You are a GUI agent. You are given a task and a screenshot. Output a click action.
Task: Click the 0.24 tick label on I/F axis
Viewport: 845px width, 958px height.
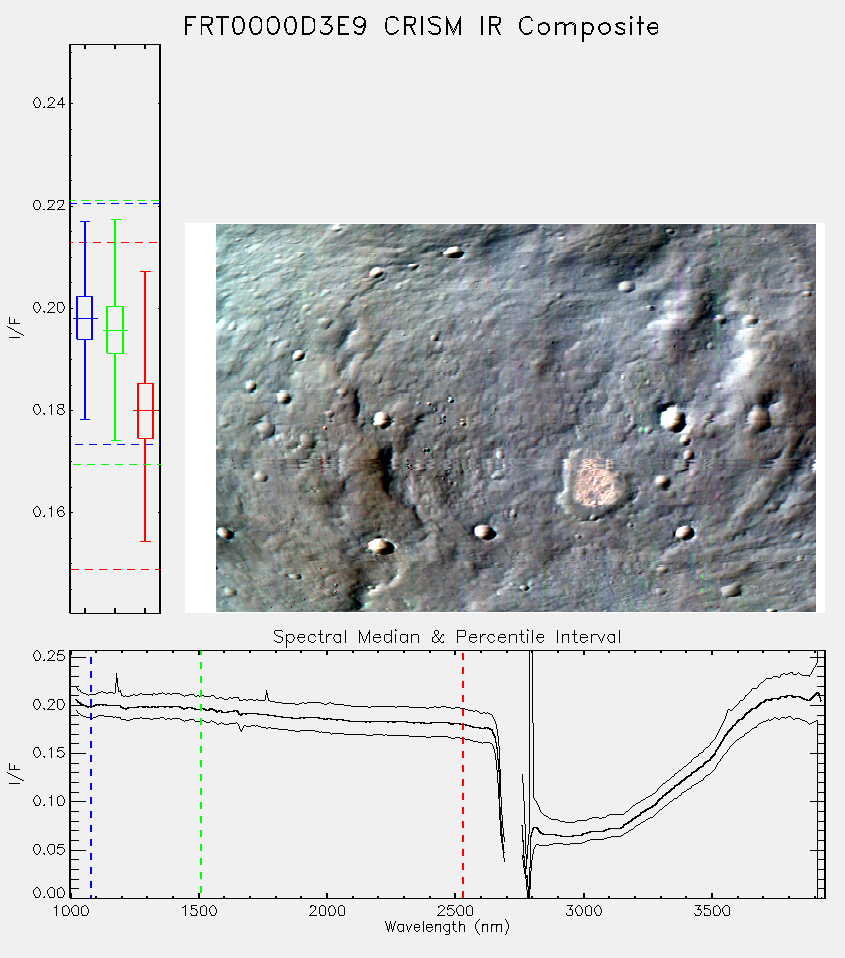tap(49, 103)
